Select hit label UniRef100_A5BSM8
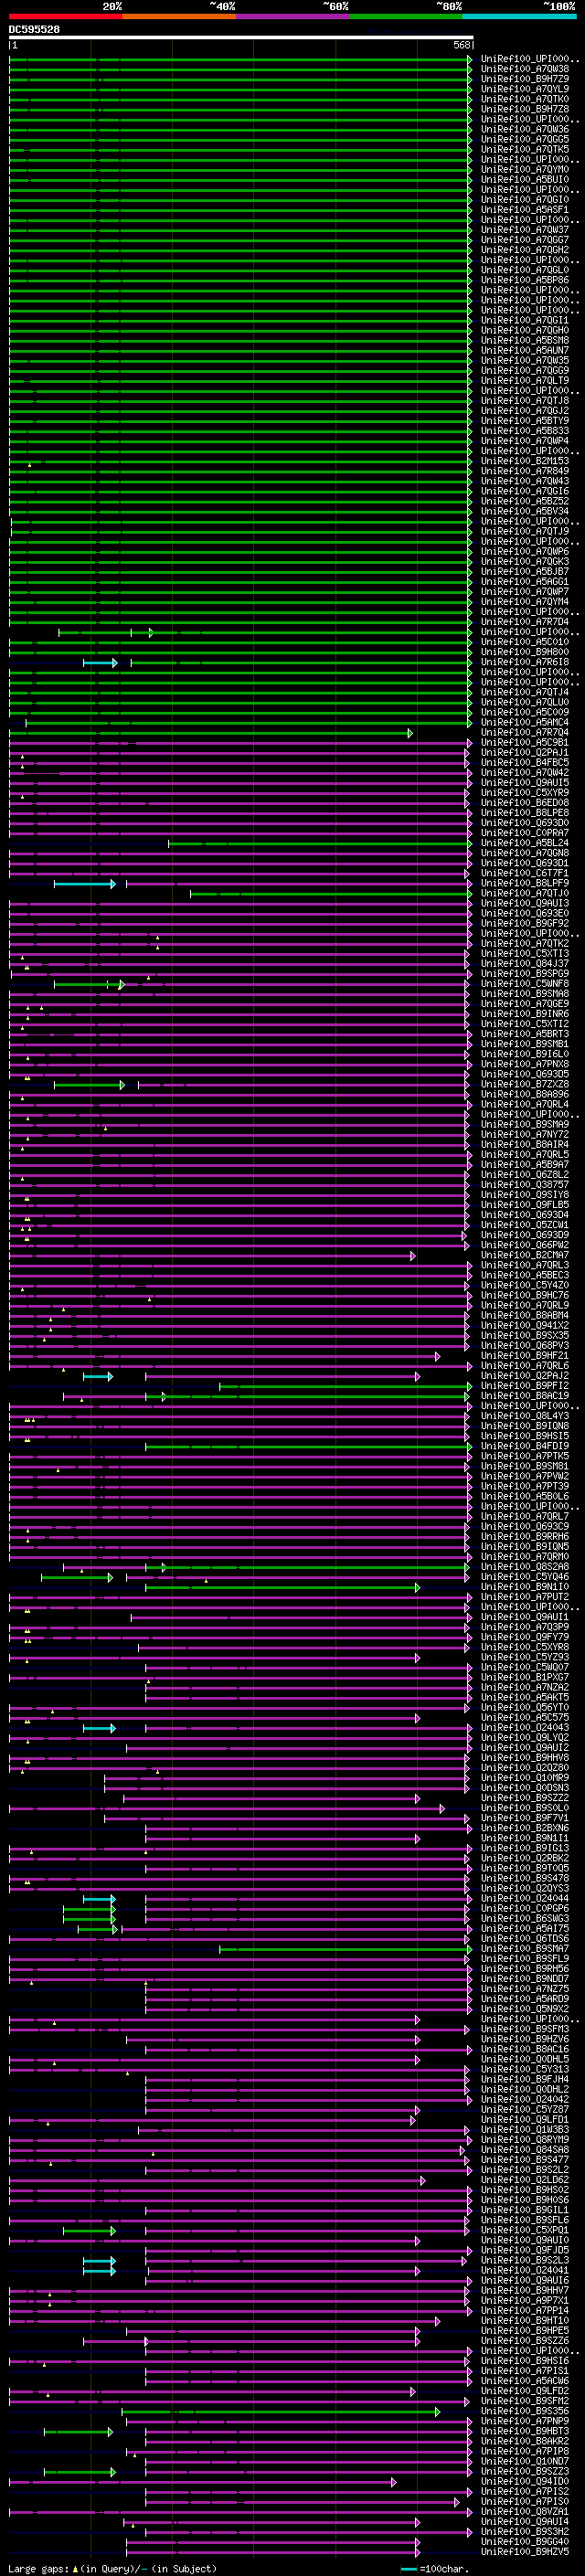Screen dimensions: 585x2576 525,340
